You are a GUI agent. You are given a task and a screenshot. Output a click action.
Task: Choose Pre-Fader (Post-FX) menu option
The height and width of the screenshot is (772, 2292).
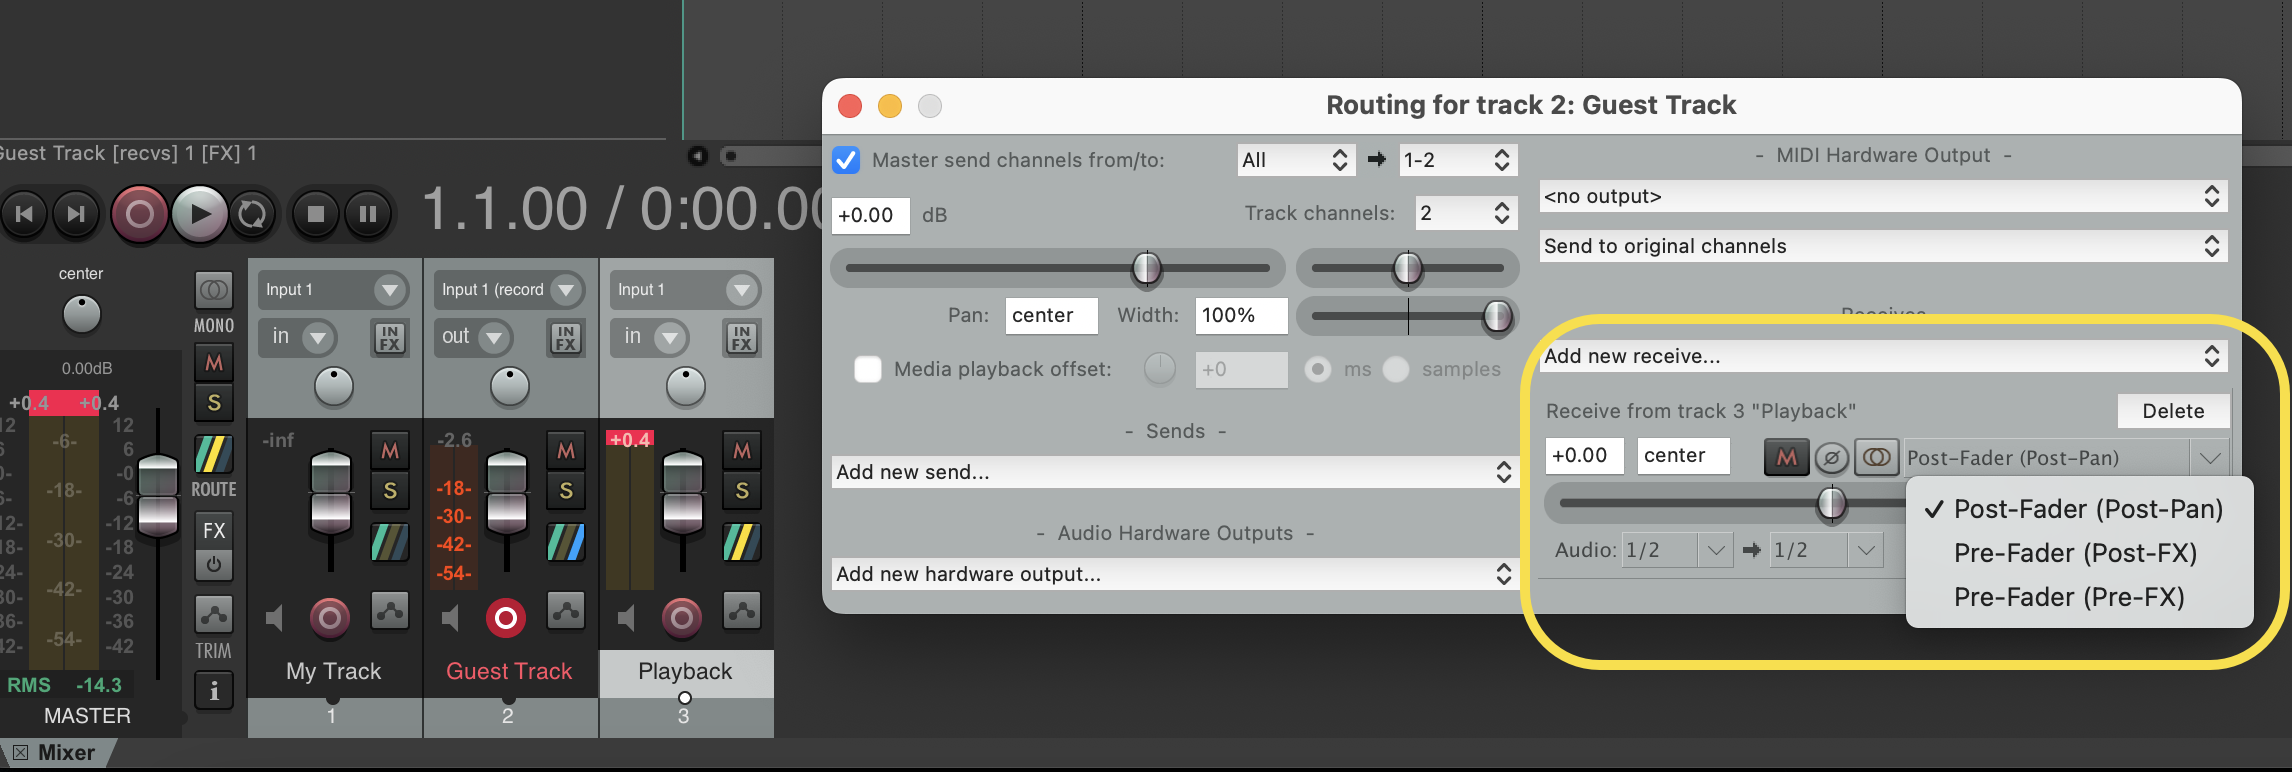pyautogui.click(x=2075, y=553)
